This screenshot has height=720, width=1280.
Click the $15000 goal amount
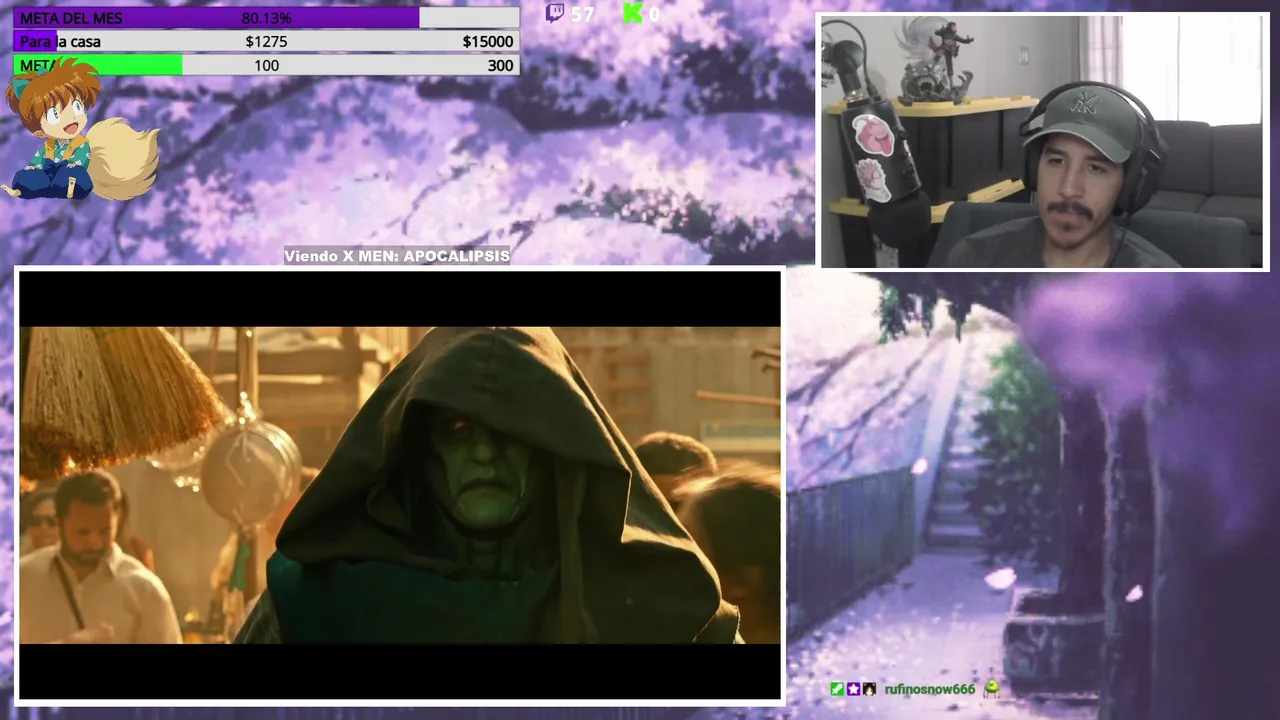(488, 42)
